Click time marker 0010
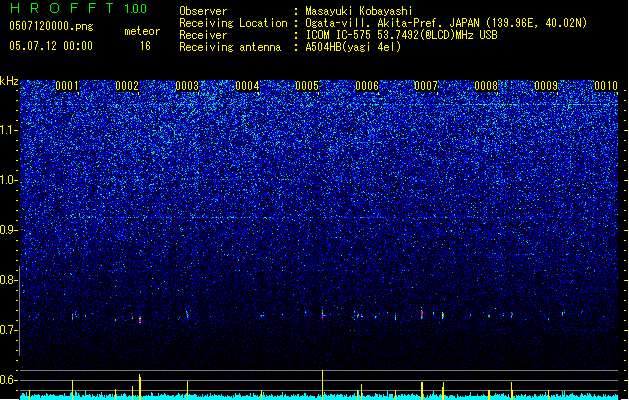Viewport: 629px width, 400px height. point(606,86)
